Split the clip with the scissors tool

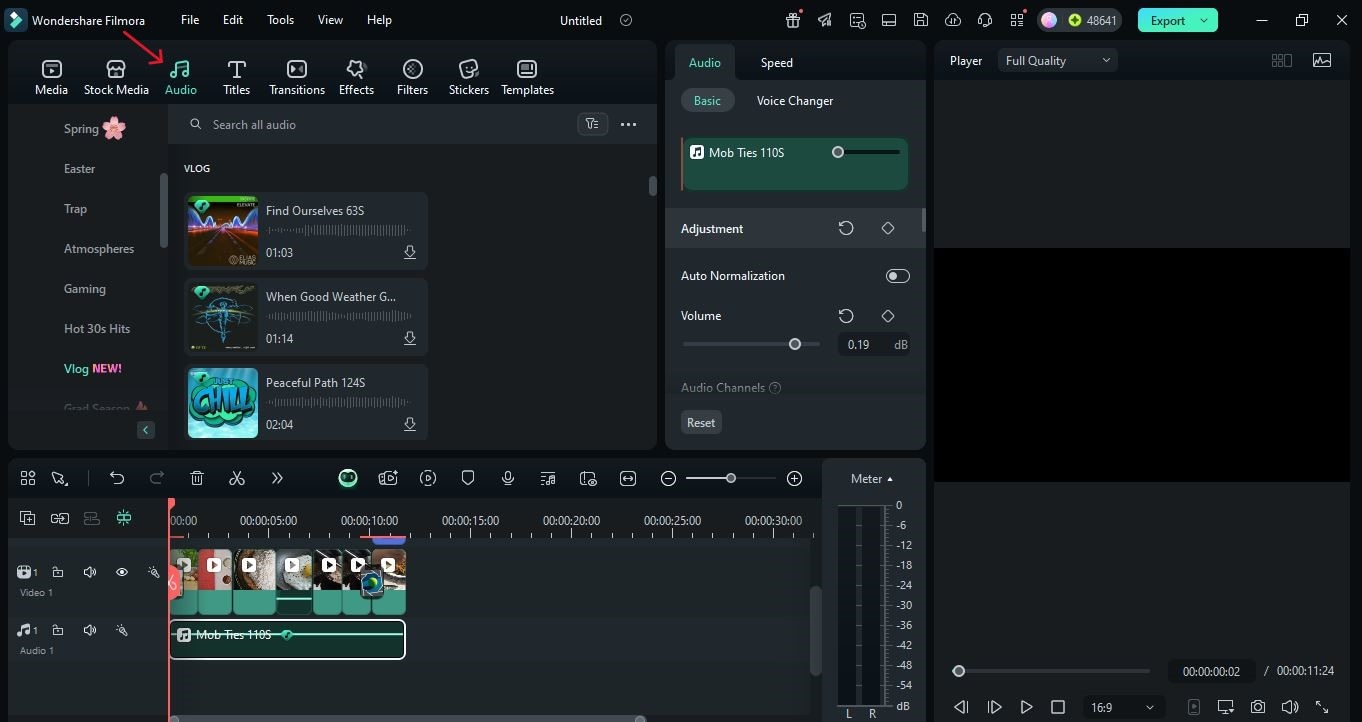[x=237, y=479]
